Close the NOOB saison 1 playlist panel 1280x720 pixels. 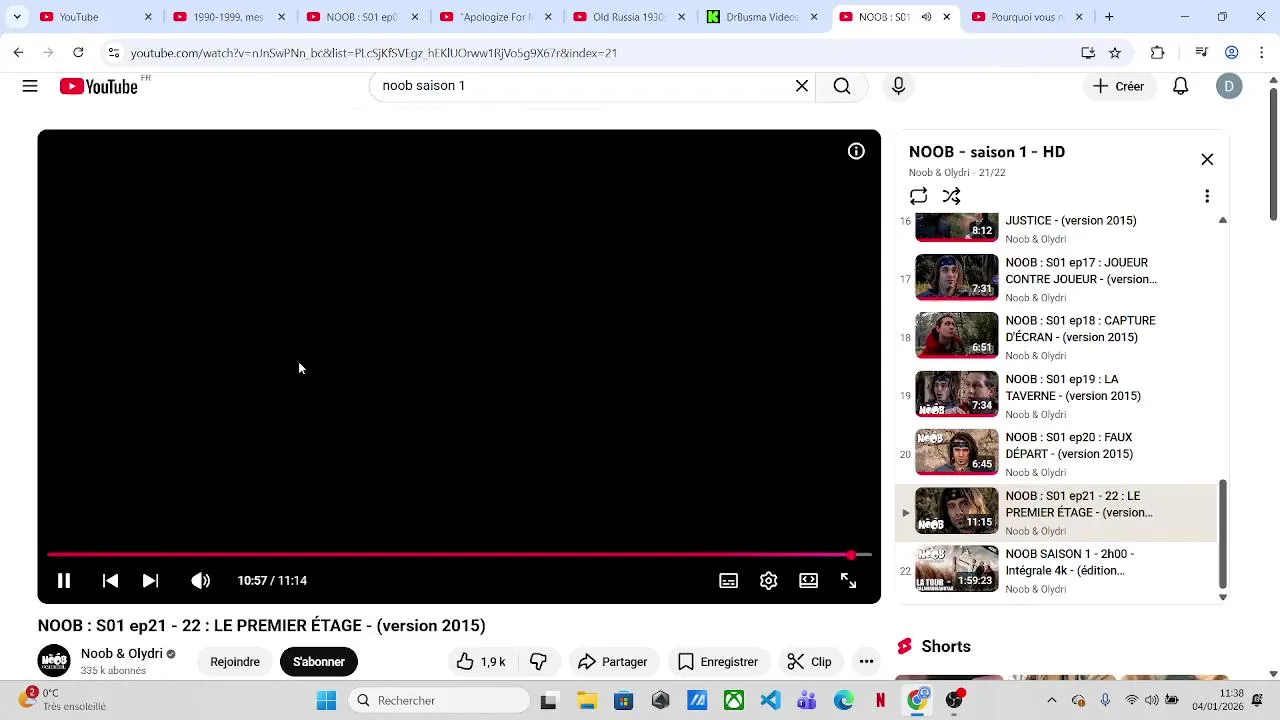coord(1207,160)
